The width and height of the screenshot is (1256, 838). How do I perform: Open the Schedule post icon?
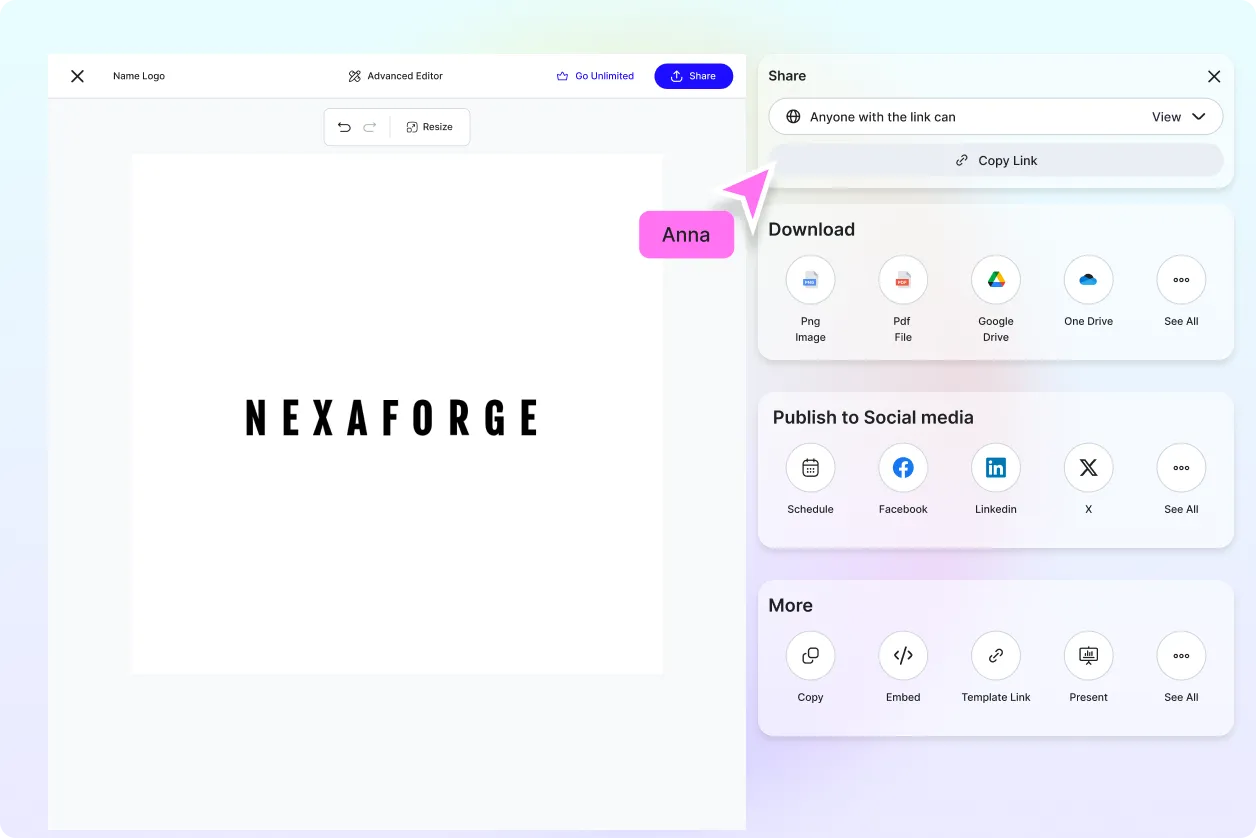tap(810, 468)
